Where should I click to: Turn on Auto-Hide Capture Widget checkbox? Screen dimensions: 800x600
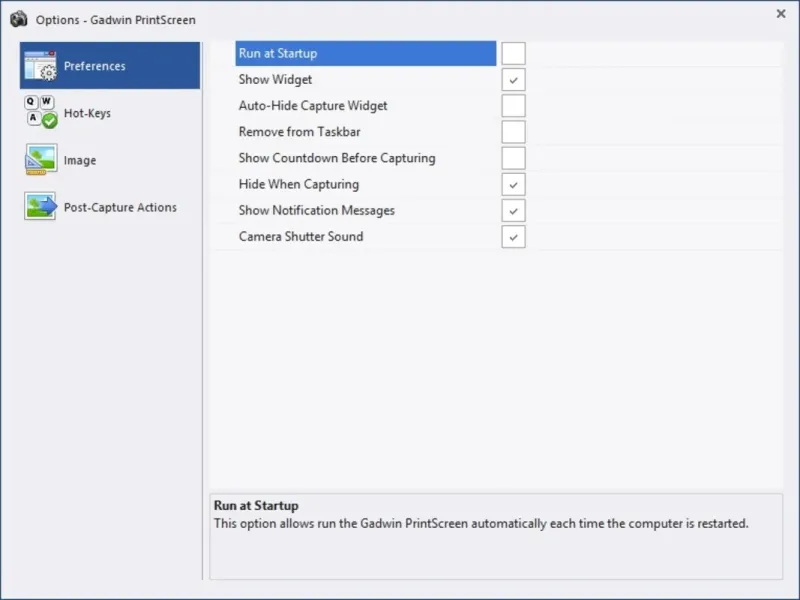coord(513,106)
